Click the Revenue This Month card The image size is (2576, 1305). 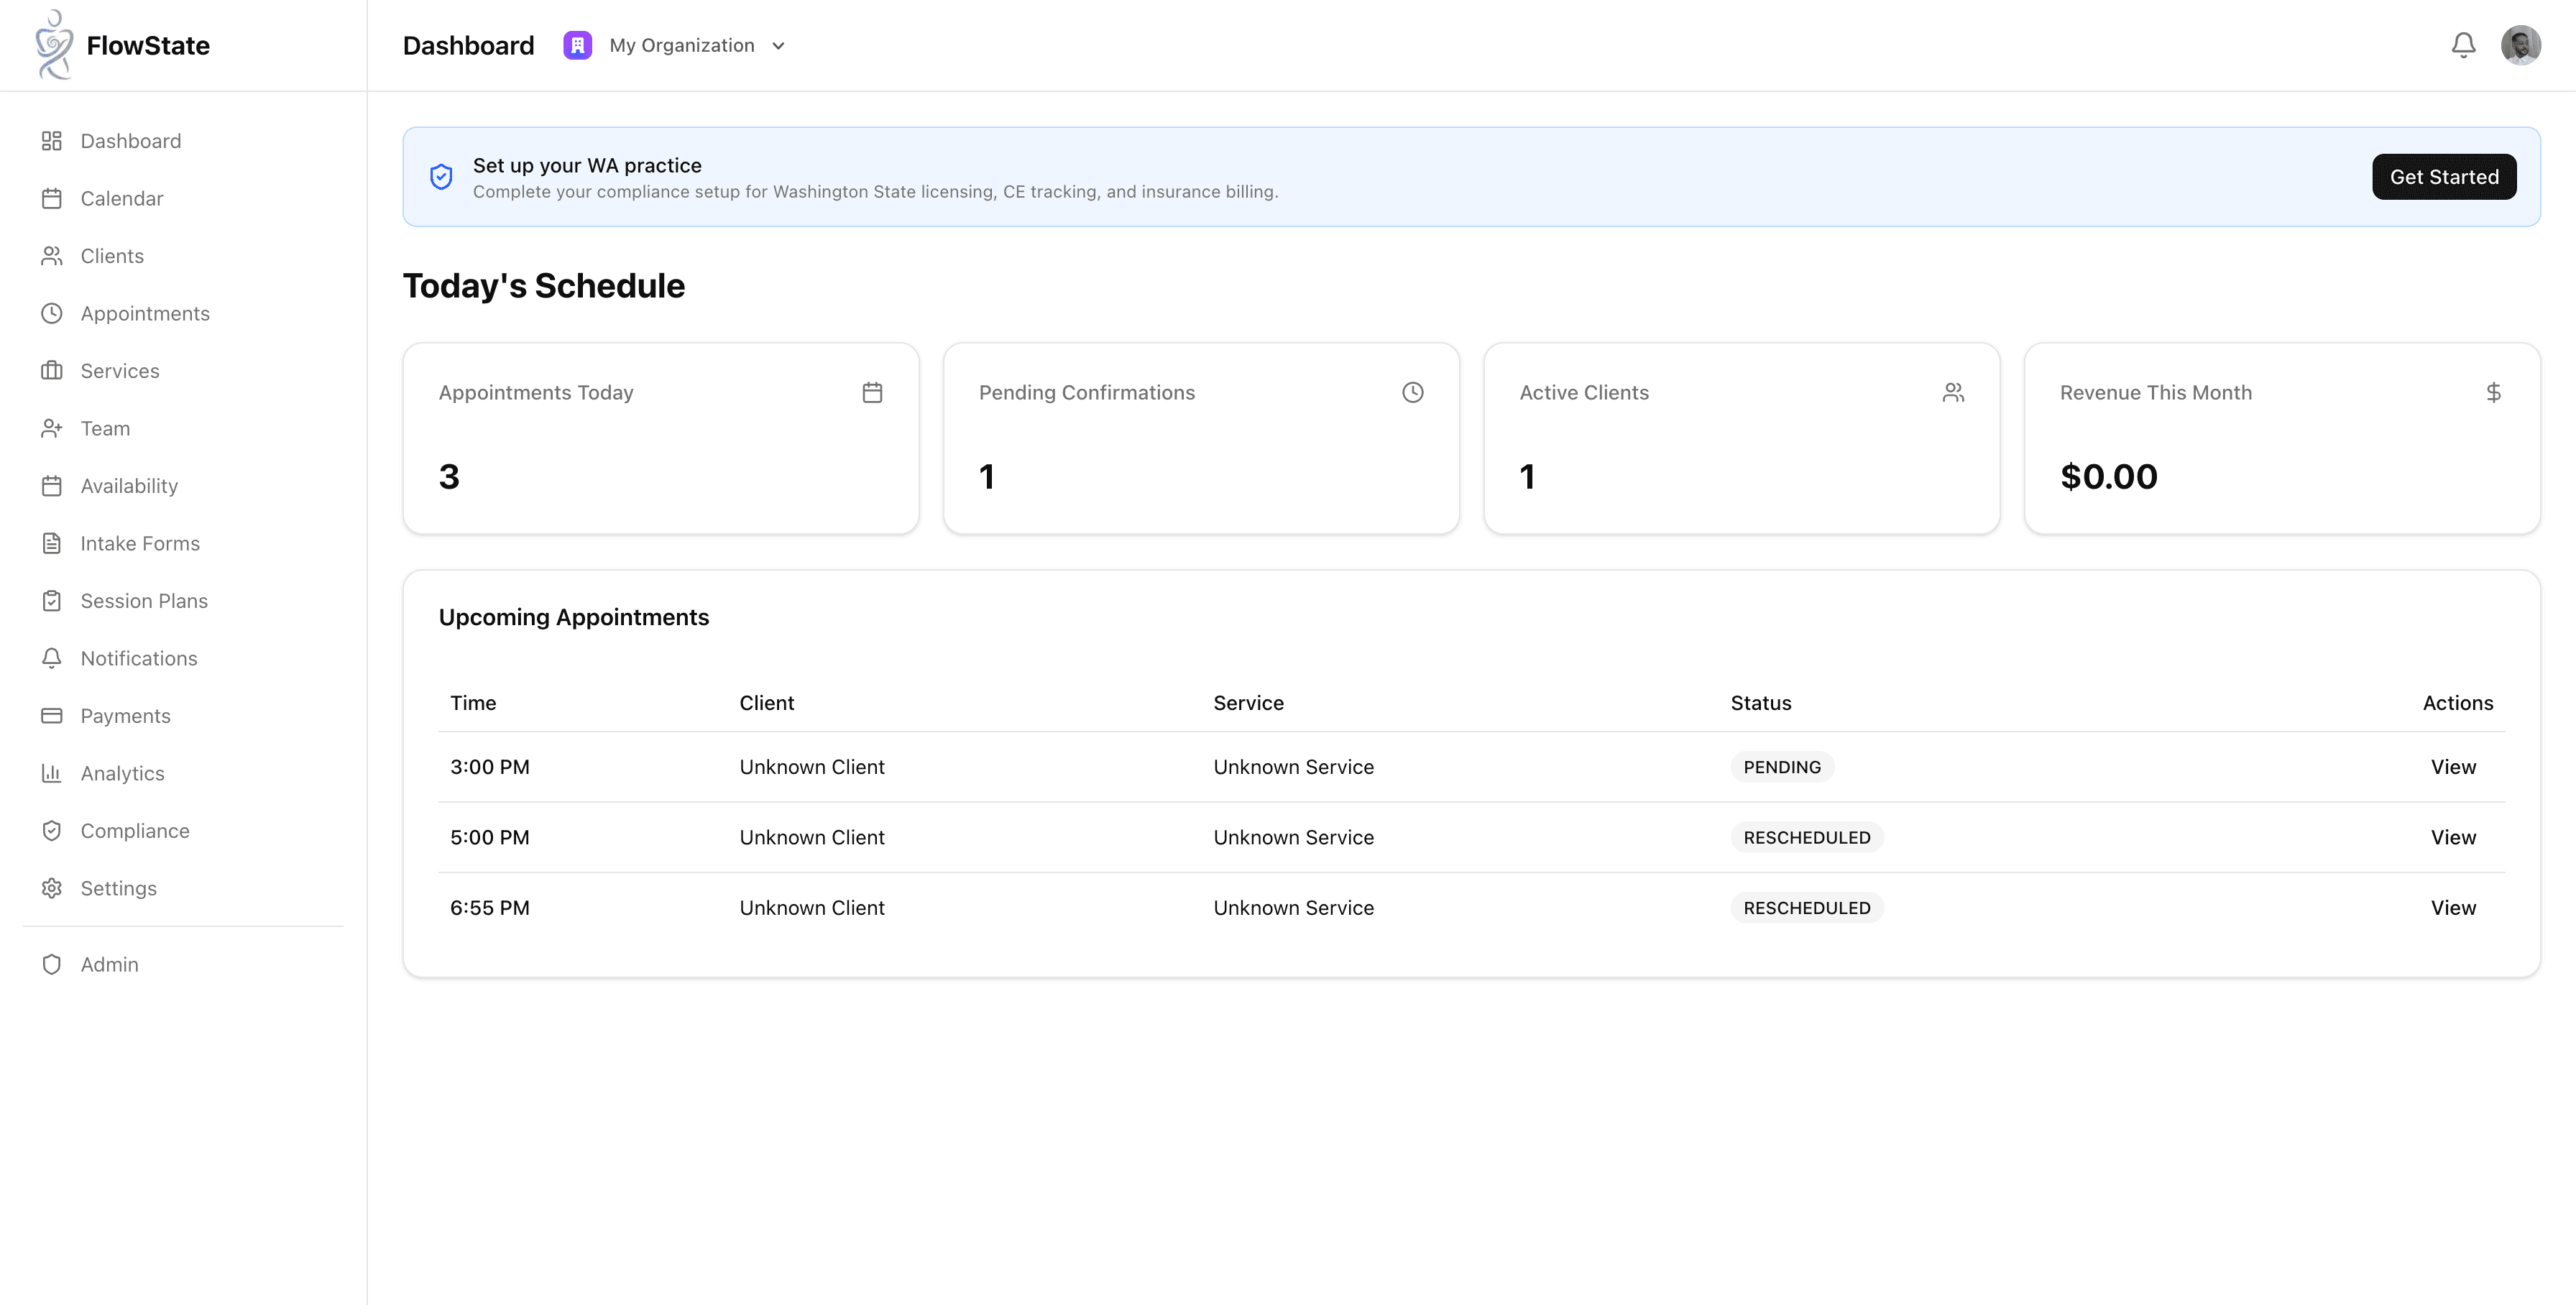pyautogui.click(x=2281, y=438)
